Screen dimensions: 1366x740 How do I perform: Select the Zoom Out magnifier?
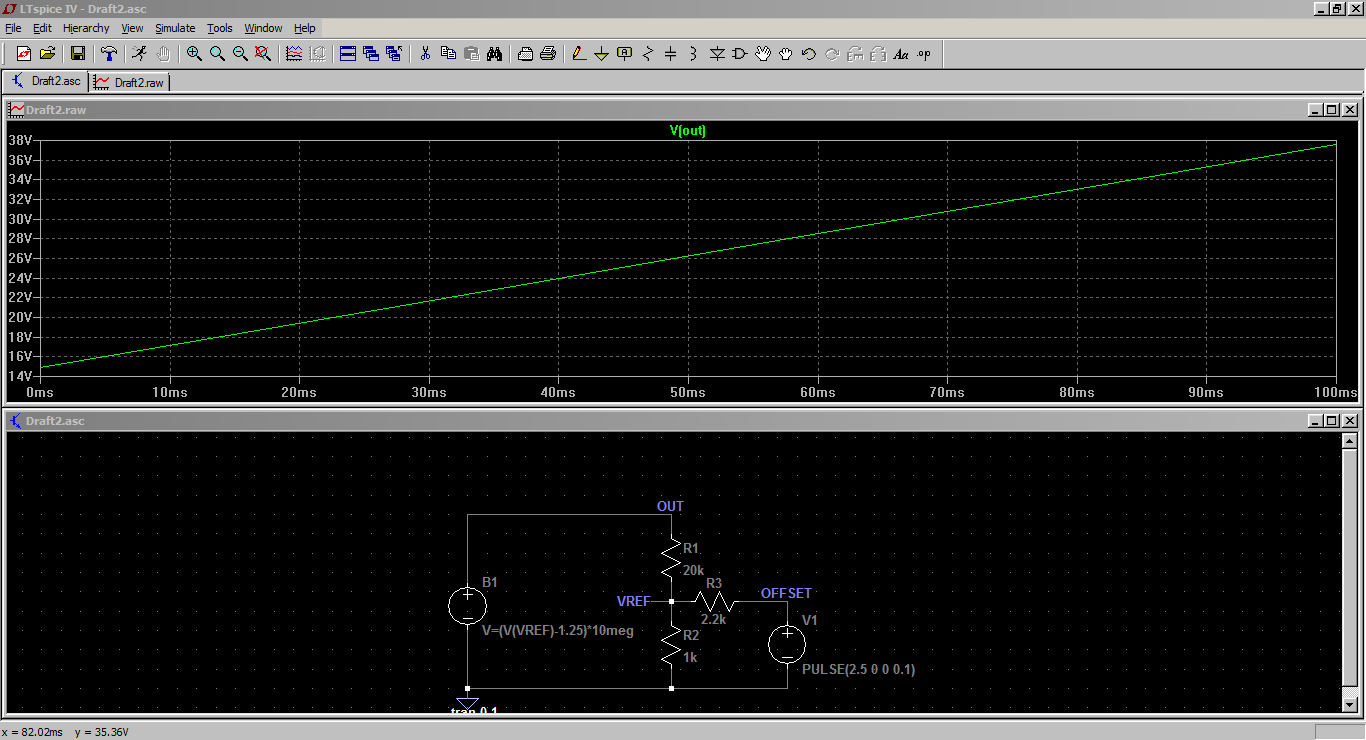[x=240, y=54]
